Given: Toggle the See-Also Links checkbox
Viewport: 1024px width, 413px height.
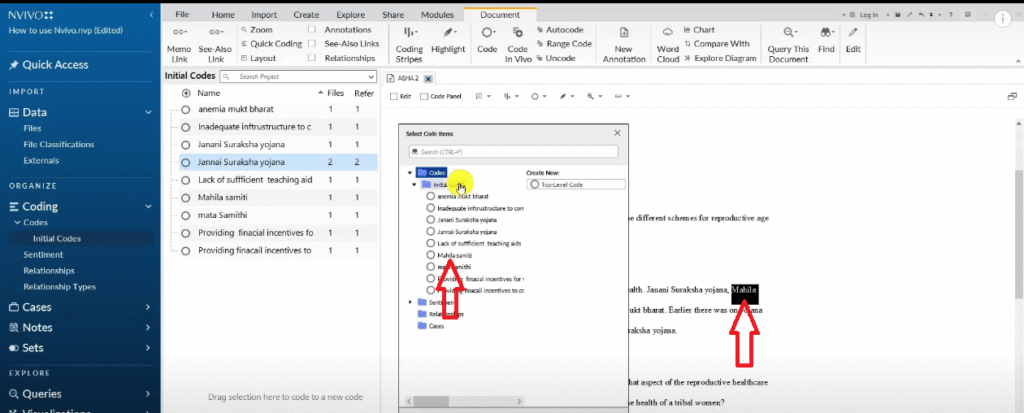Looking at the screenshot, I should click(312, 44).
